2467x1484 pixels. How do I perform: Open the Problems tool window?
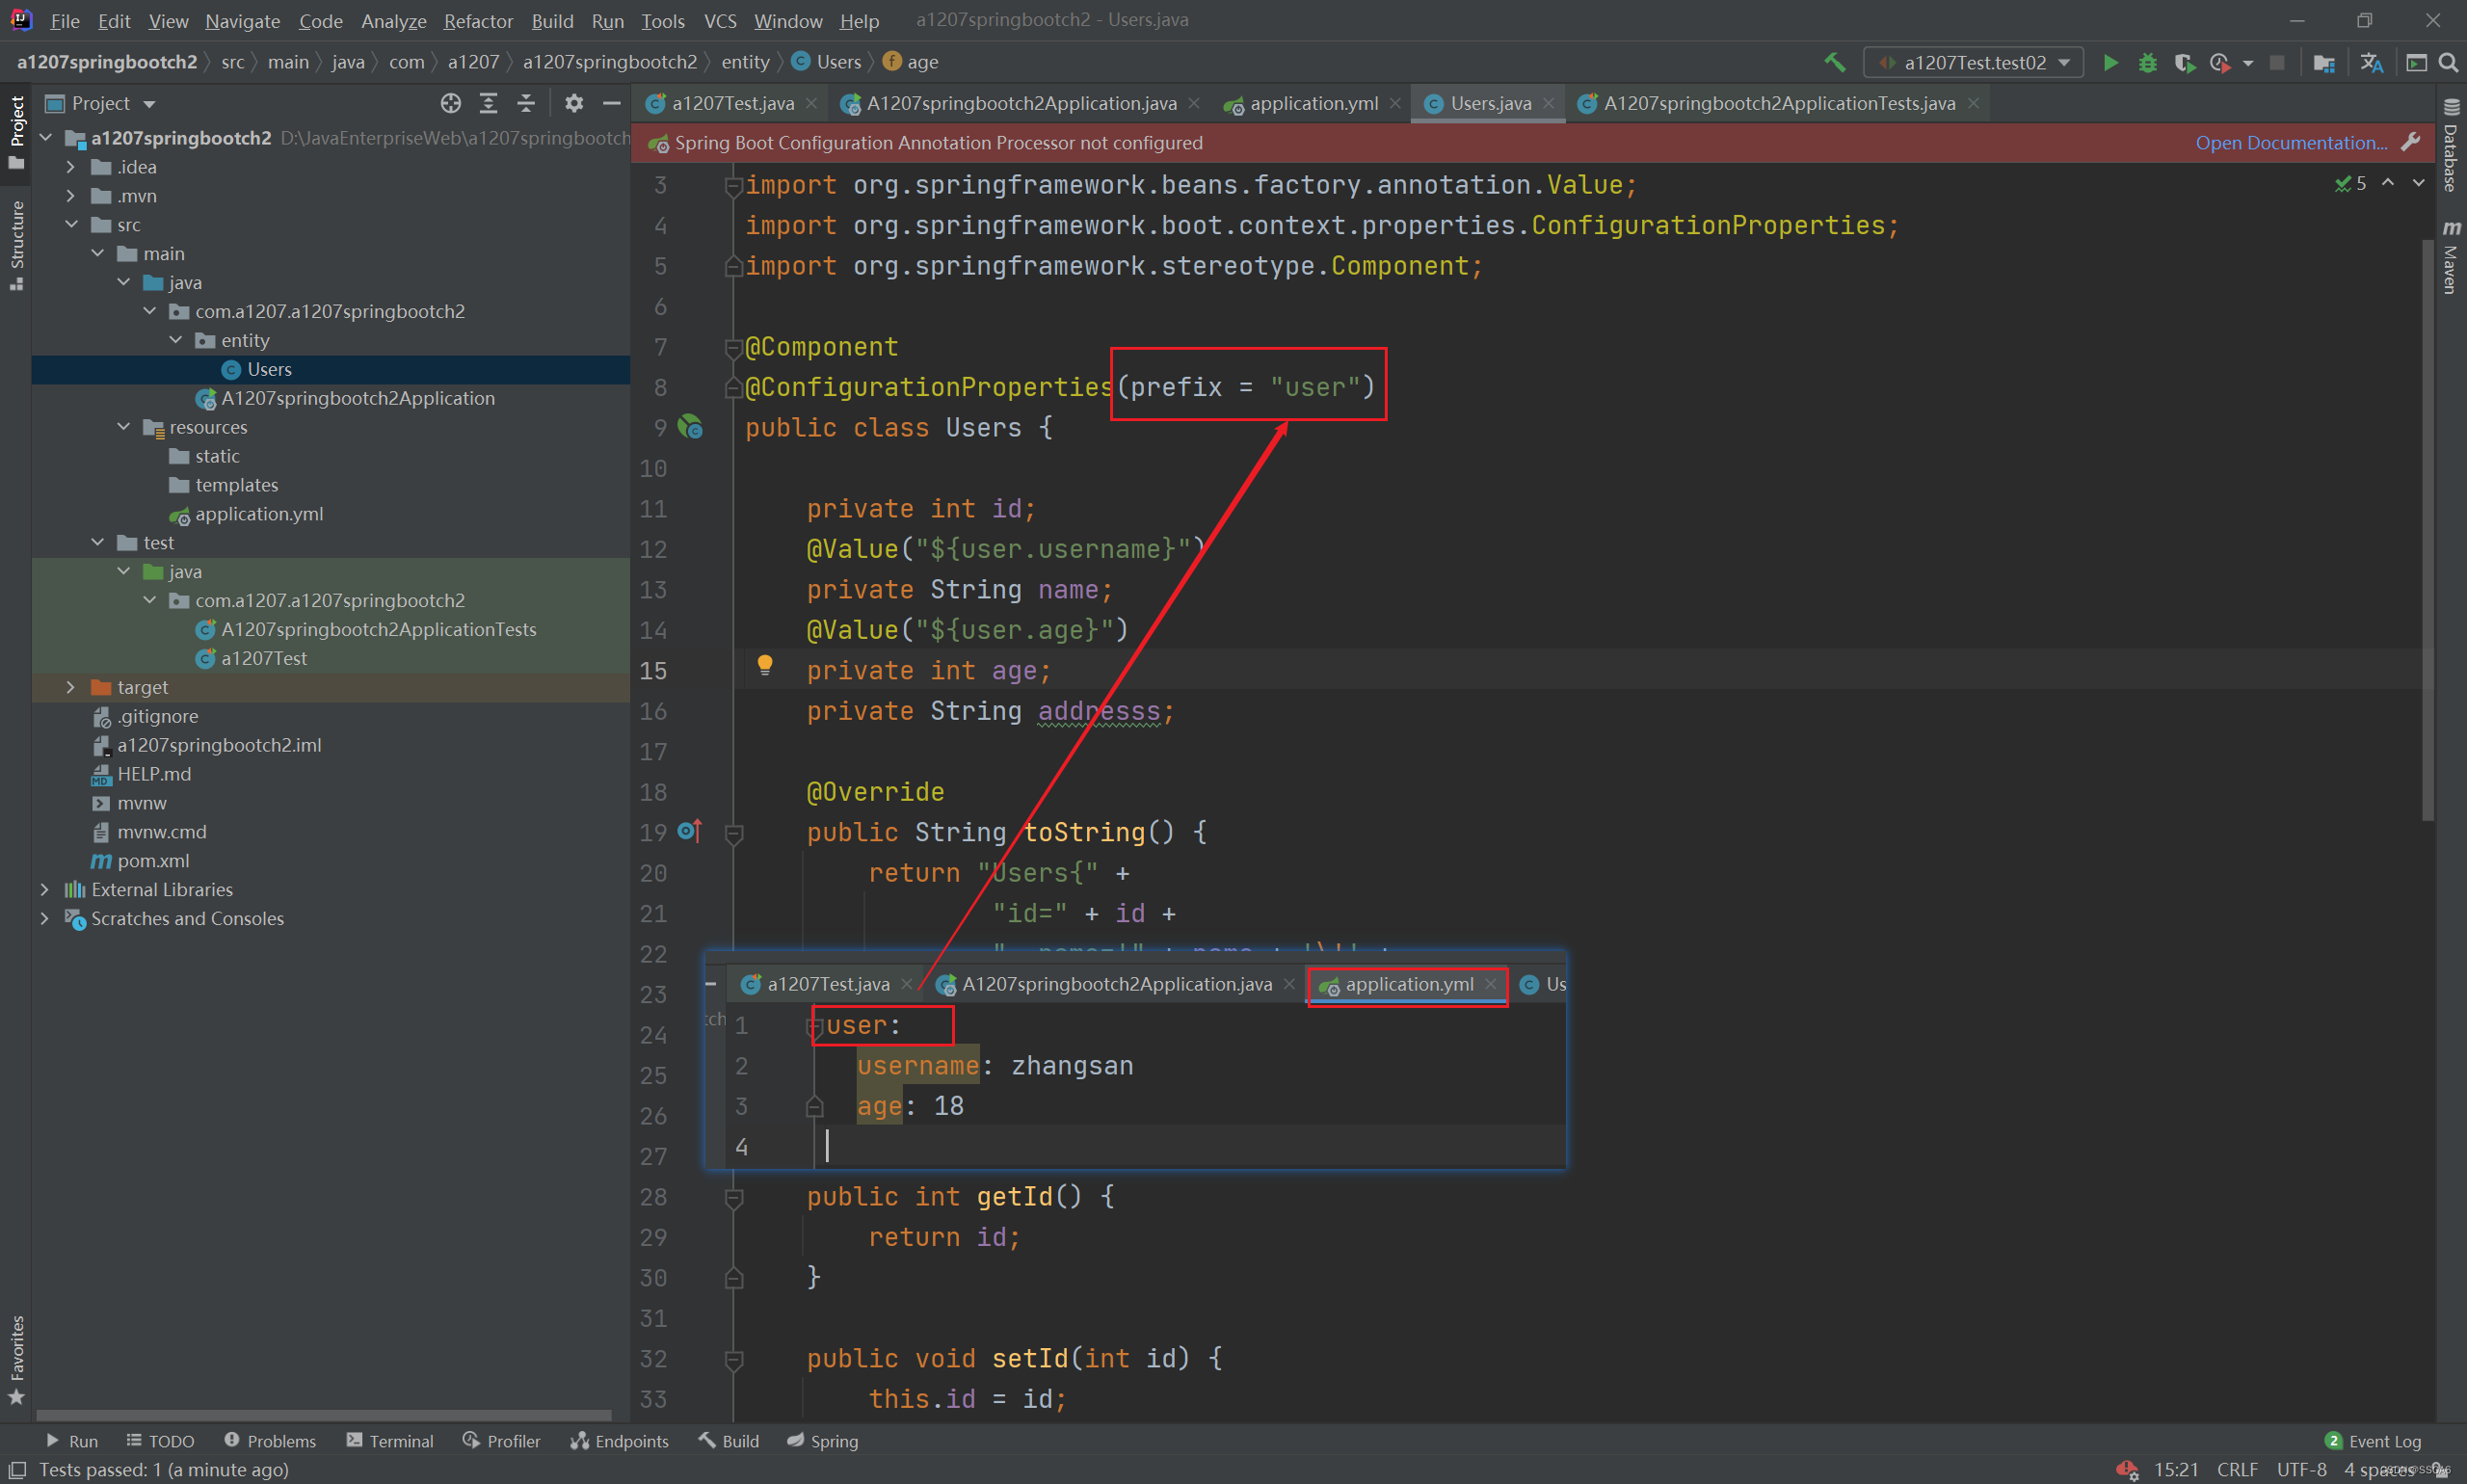click(x=270, y=1440)
